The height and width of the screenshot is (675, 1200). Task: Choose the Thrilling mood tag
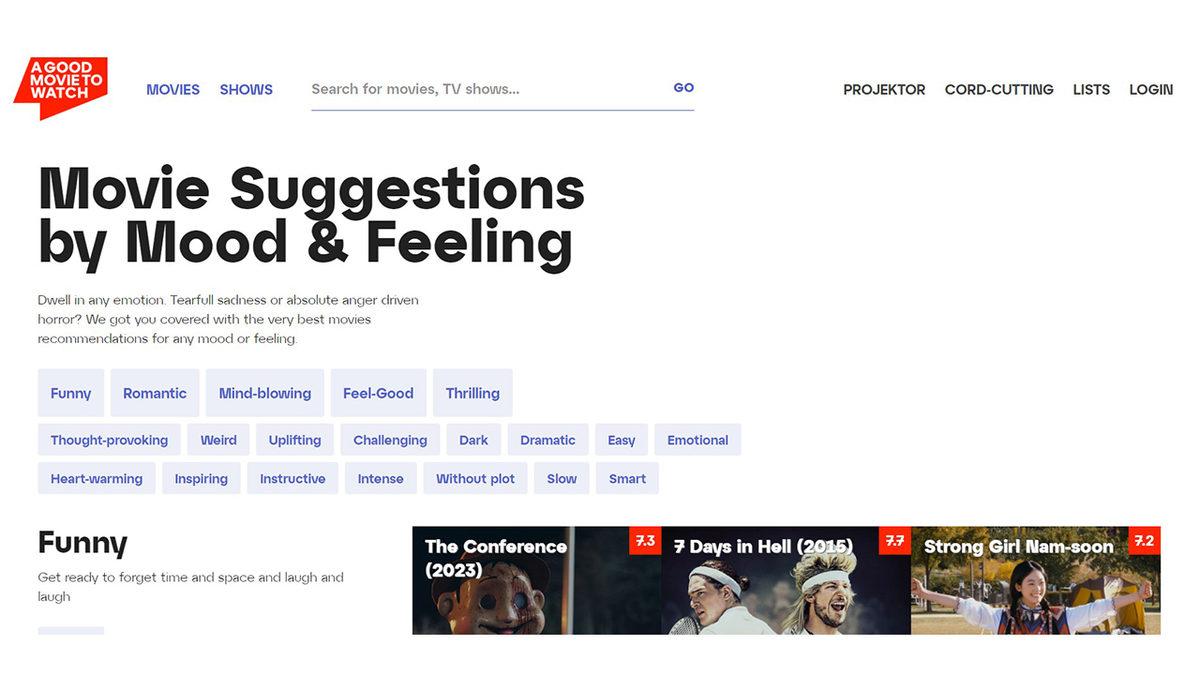(x=473, y=393)
